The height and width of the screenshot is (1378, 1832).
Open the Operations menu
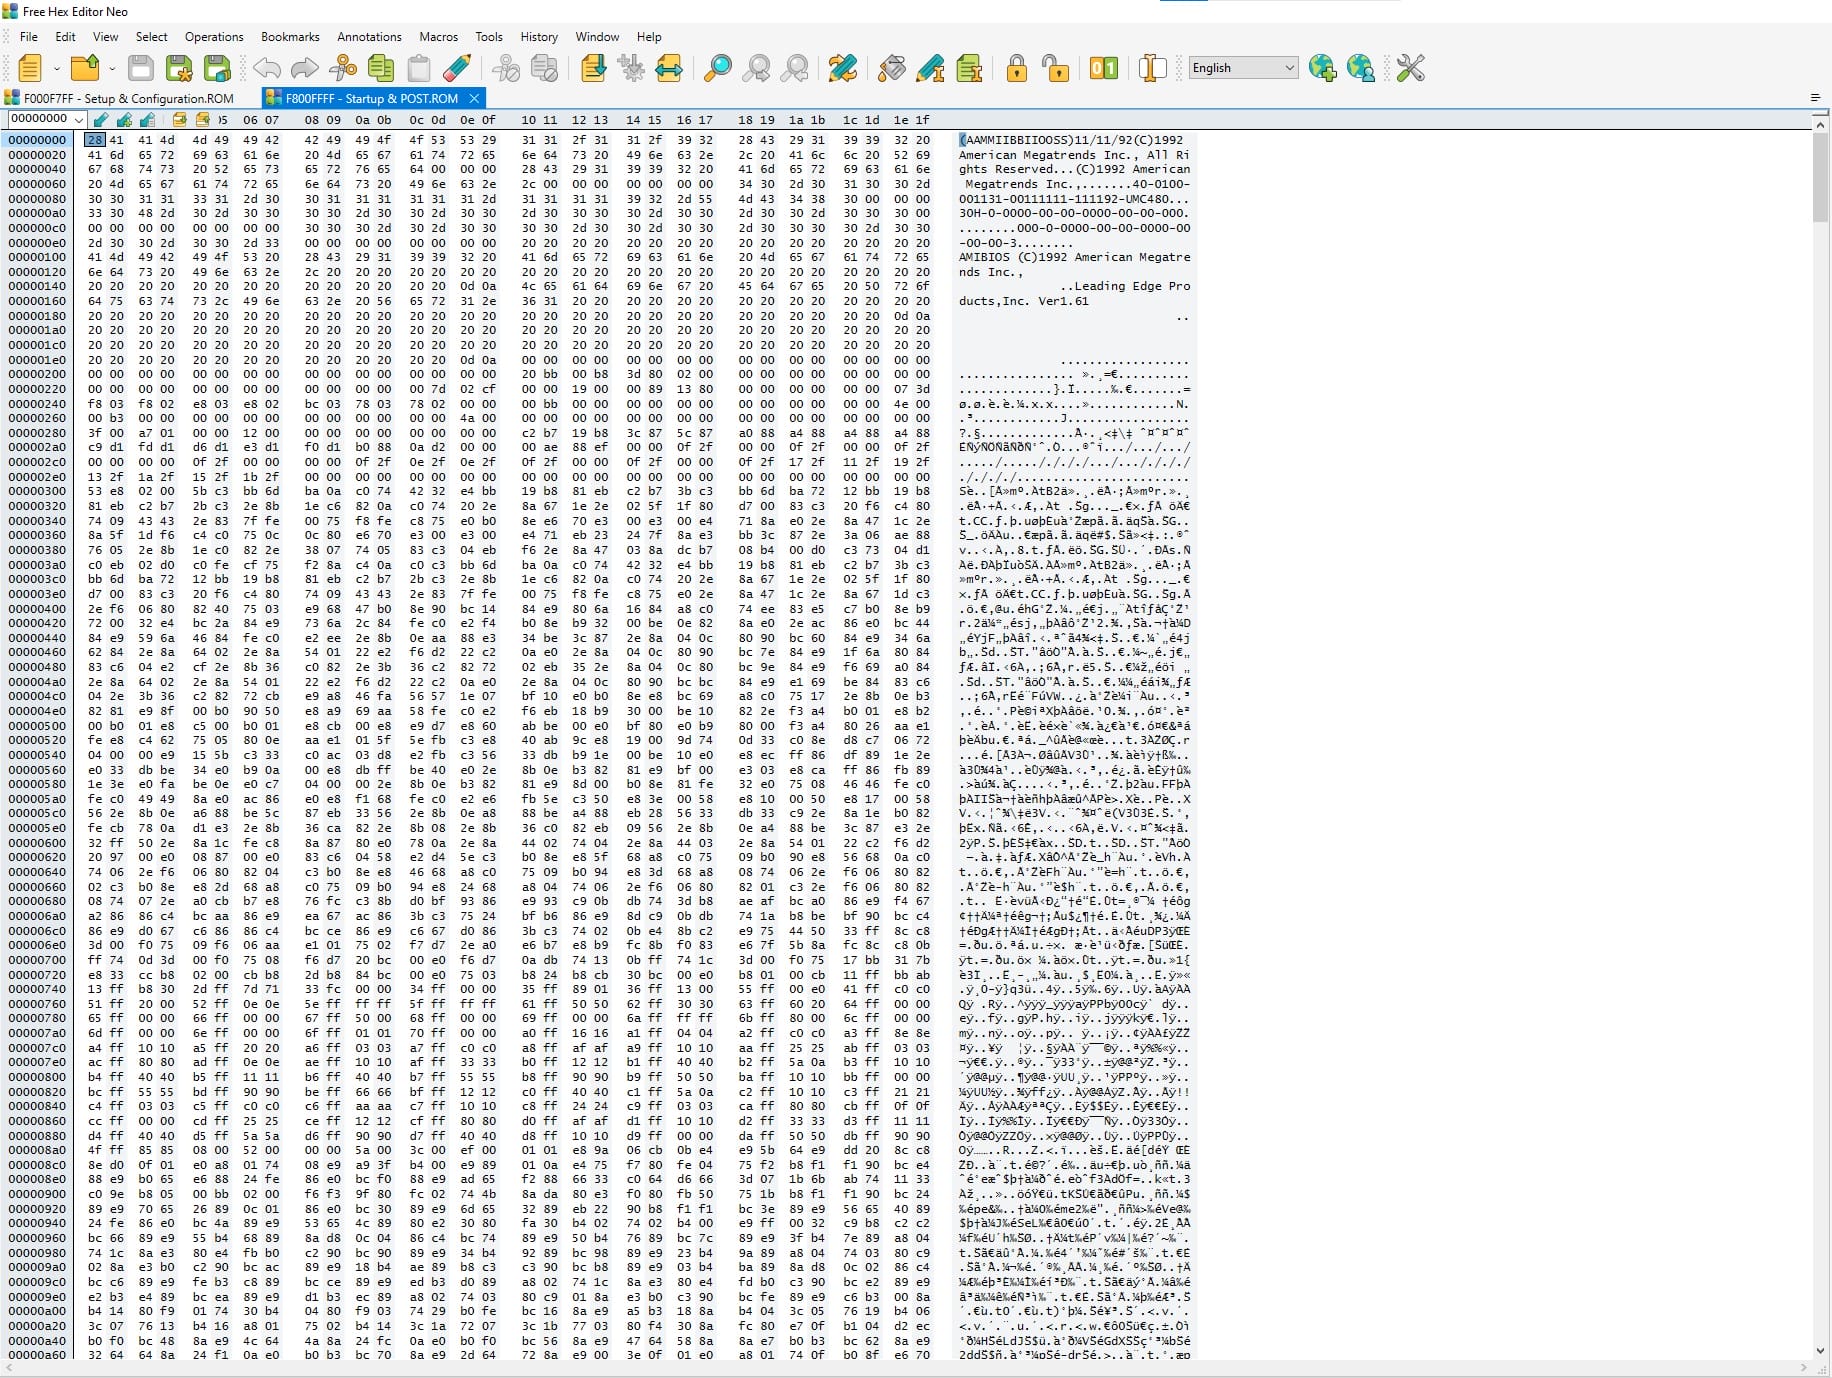pyautogui.click(x=214, y=37)
